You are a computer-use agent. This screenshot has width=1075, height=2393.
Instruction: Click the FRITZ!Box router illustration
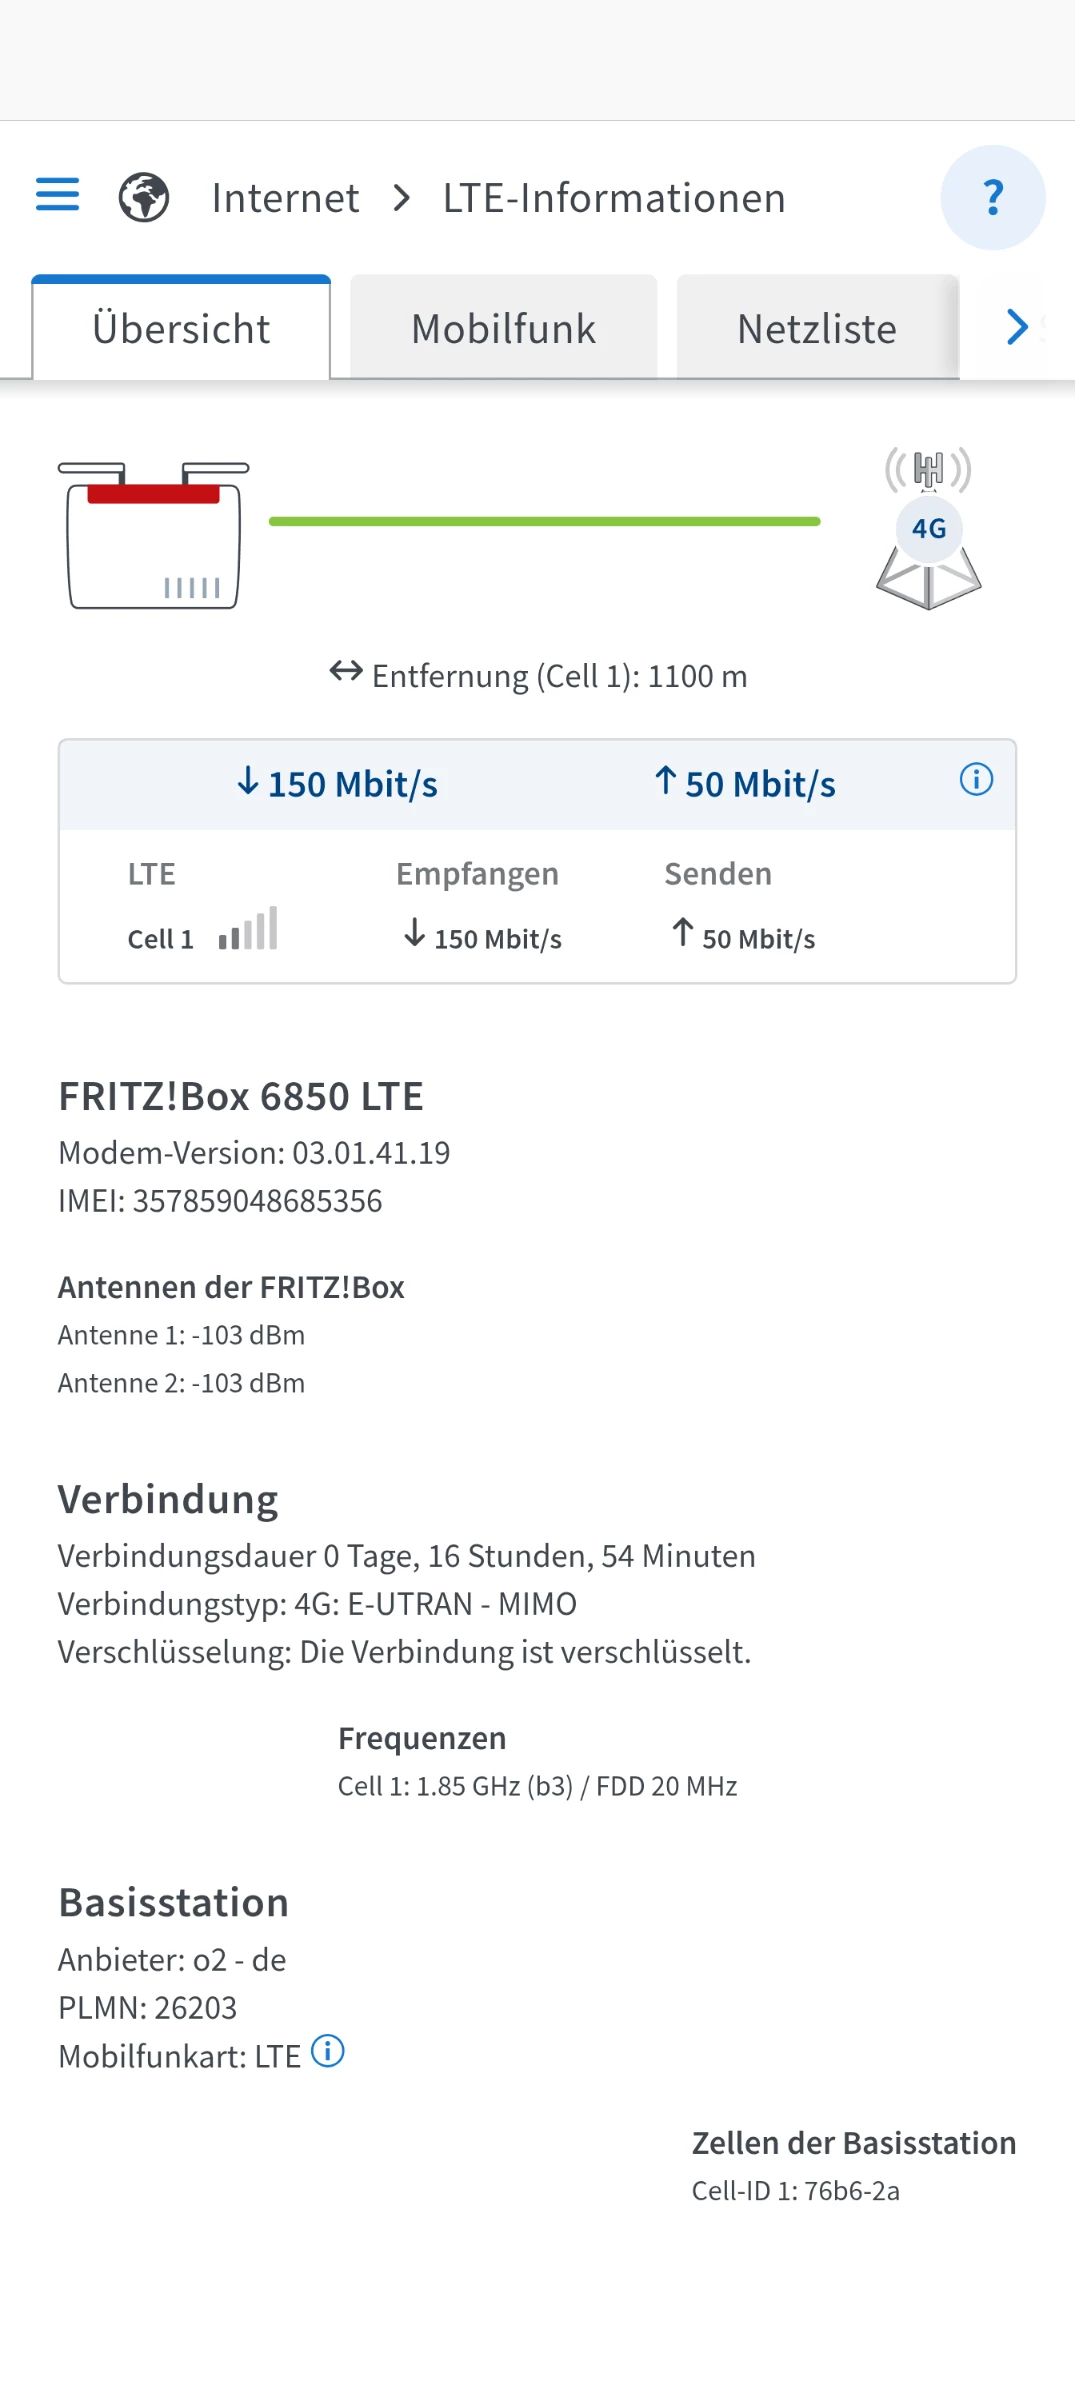coord(153,535)
